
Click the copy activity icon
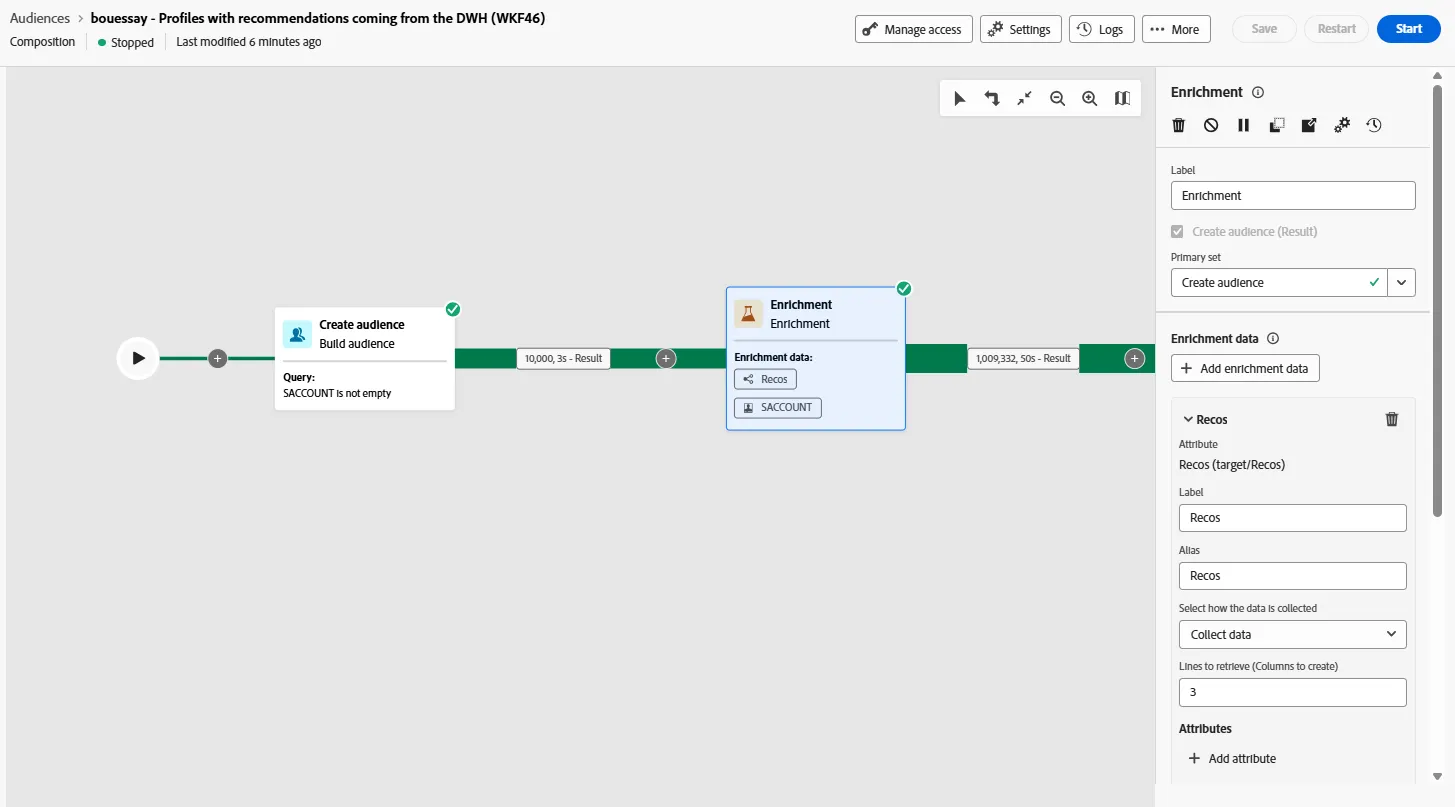[1276, 125]
